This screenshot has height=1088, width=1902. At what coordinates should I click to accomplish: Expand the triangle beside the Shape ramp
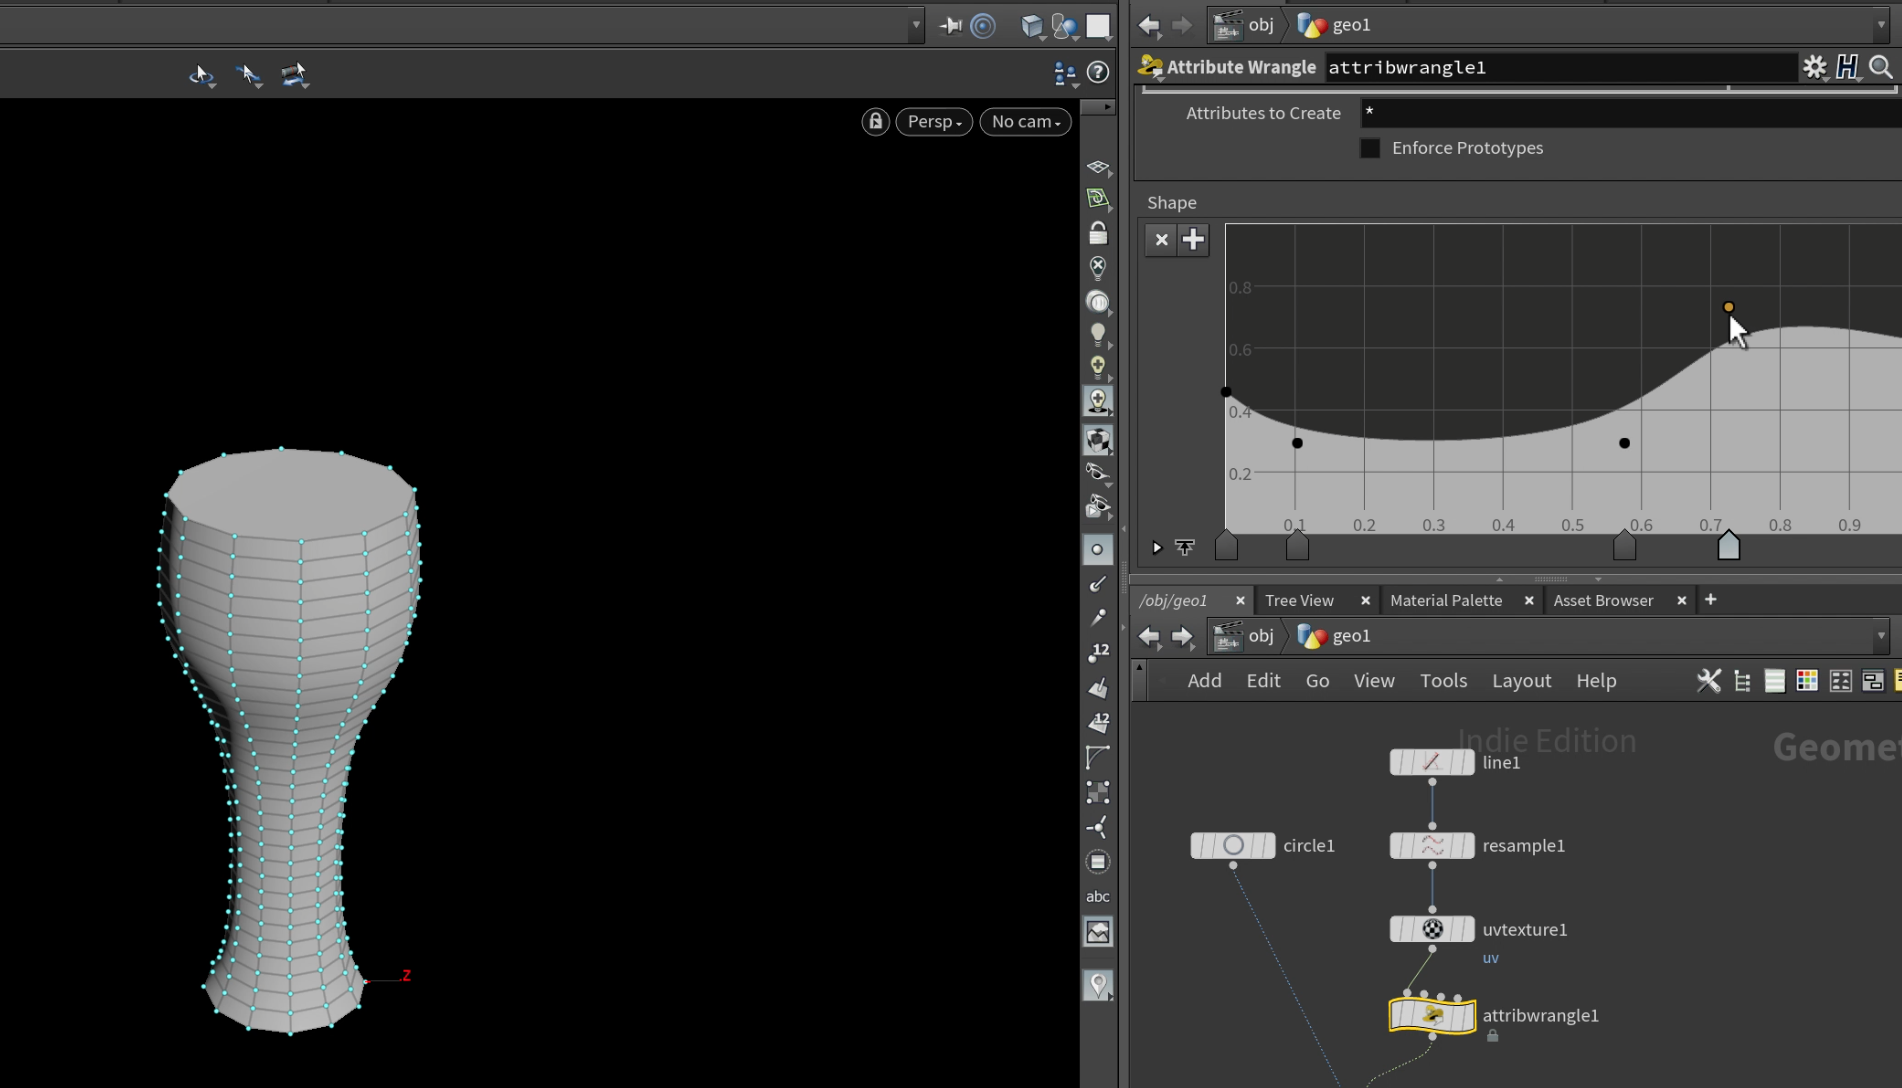1157,548
